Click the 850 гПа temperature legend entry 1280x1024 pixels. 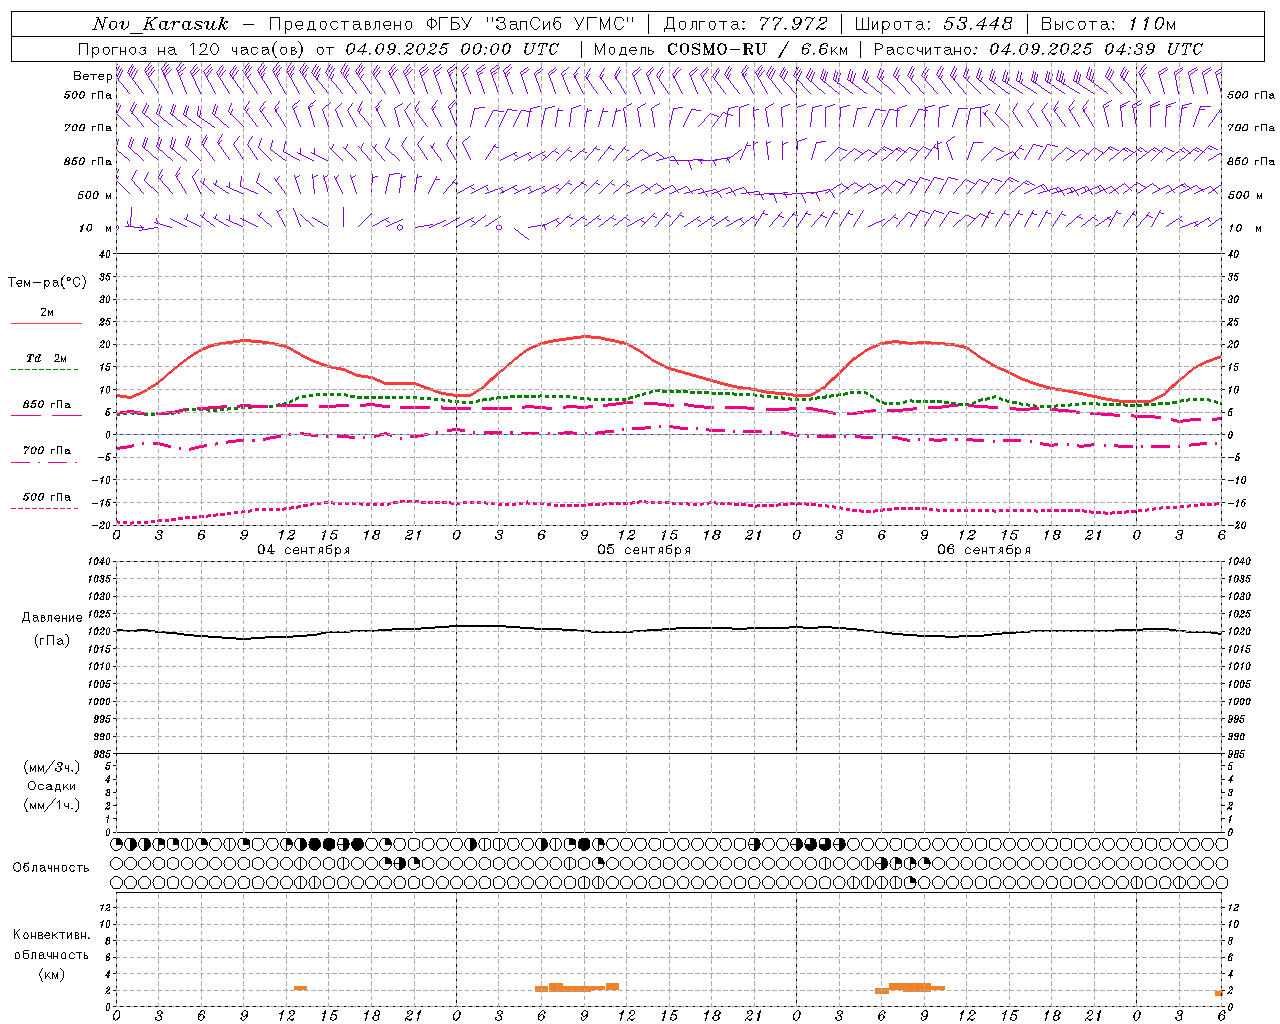[x=47, y=404]
